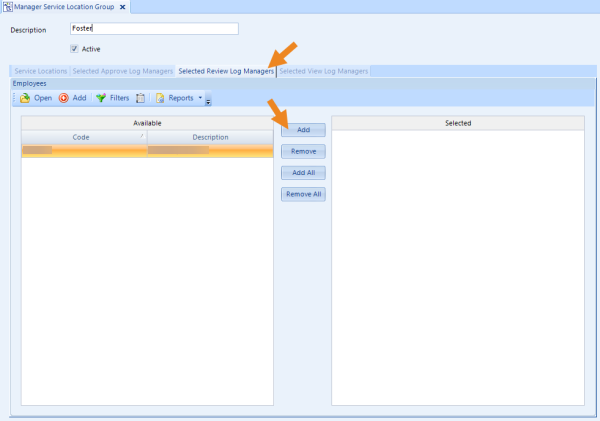Click the Open folder icon in Employees toolbar
Screen dimensions: 600x421
click(25, 98)
